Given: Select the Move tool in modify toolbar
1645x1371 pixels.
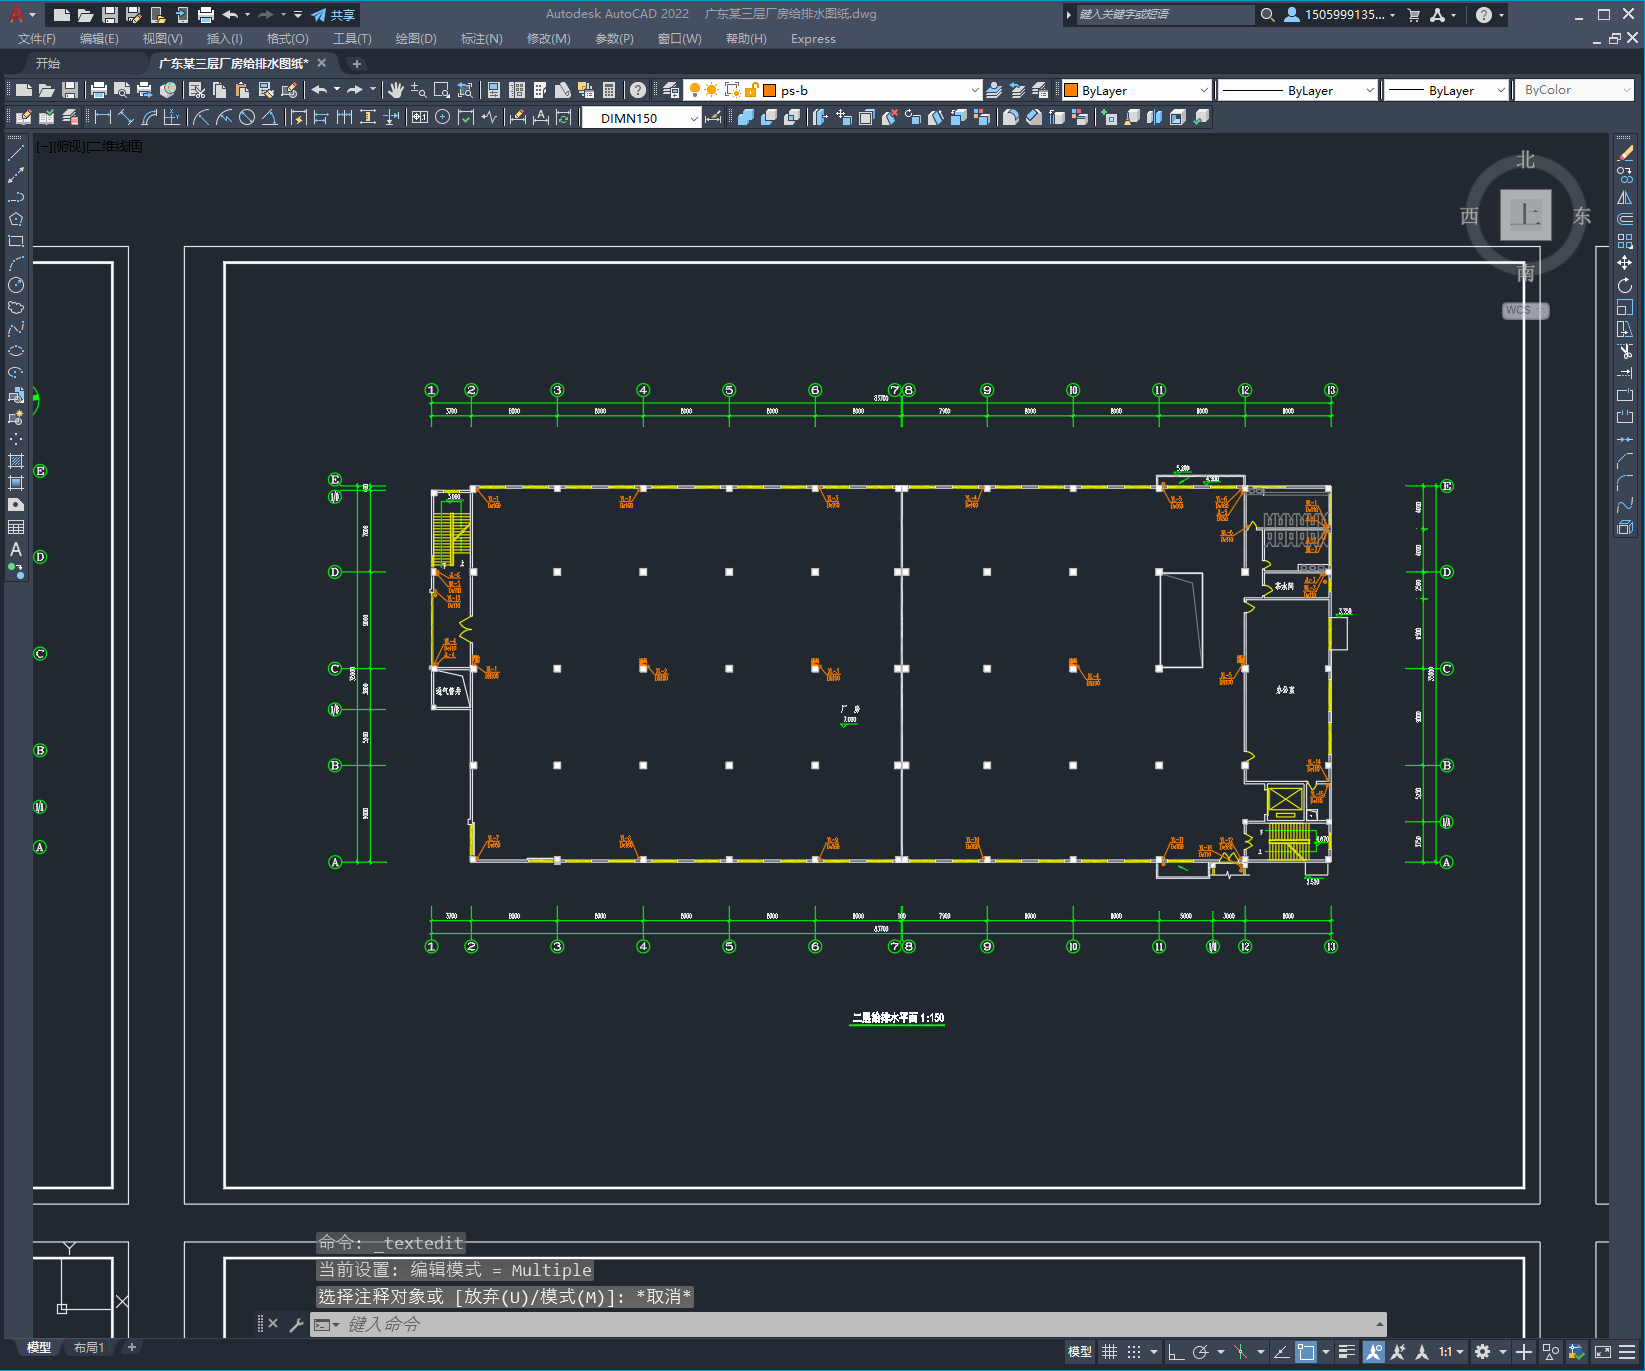Looking at the screenshot, I should (x=1625, y=263).
